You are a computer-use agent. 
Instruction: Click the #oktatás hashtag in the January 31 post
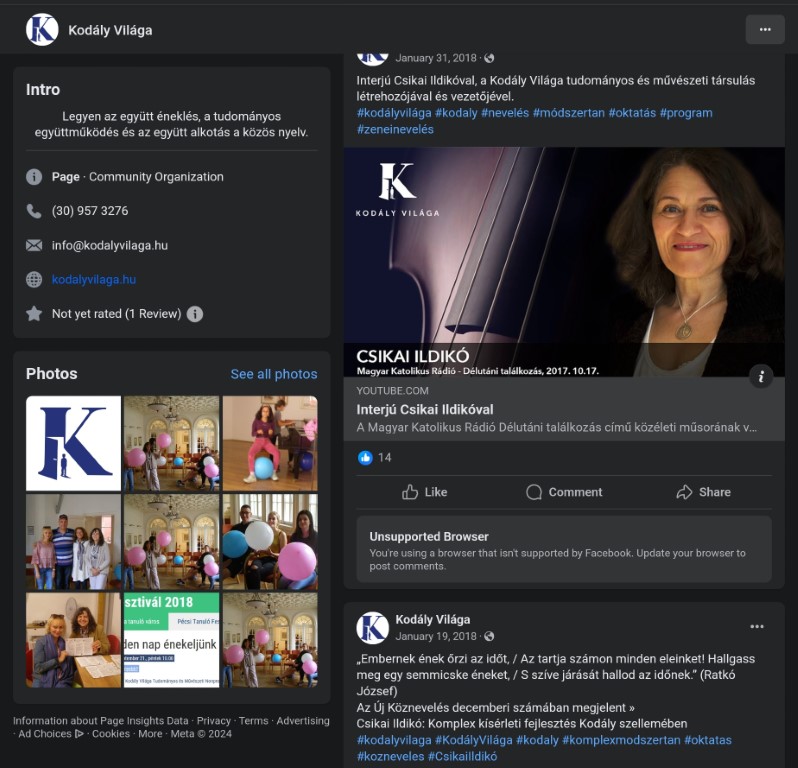(632, 113)
